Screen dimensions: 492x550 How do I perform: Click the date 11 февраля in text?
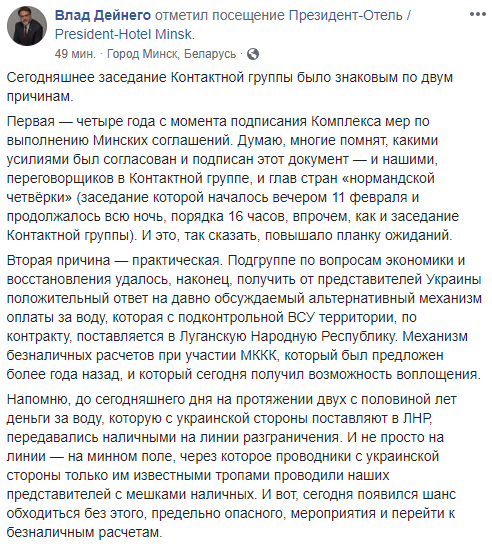[369, 197]
